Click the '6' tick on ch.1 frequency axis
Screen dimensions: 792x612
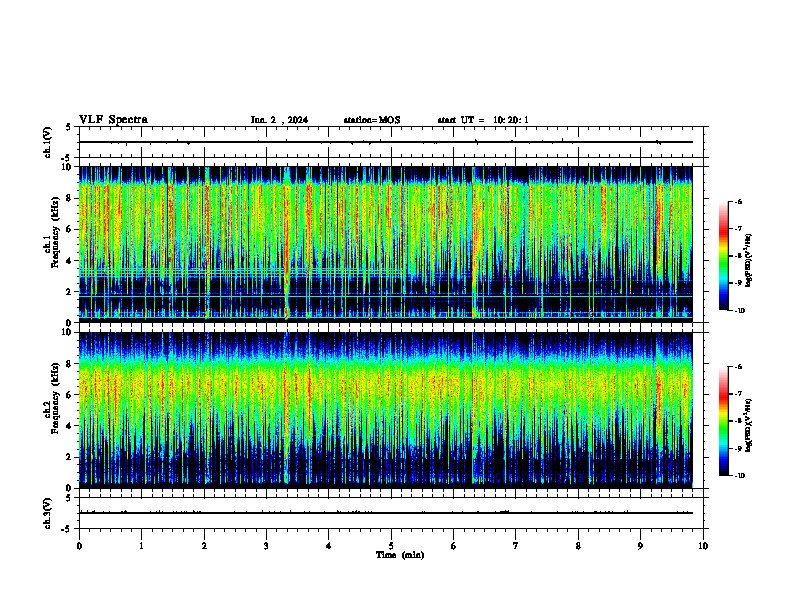pos(70,229)
